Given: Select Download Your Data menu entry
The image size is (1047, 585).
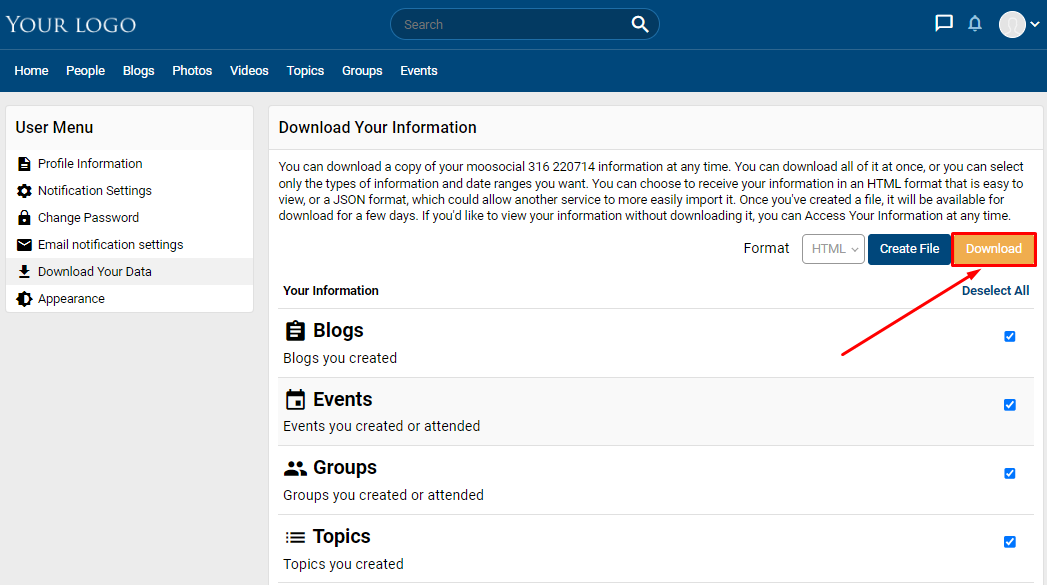Looking at the screenshot, I should click(x=130, y=272).
